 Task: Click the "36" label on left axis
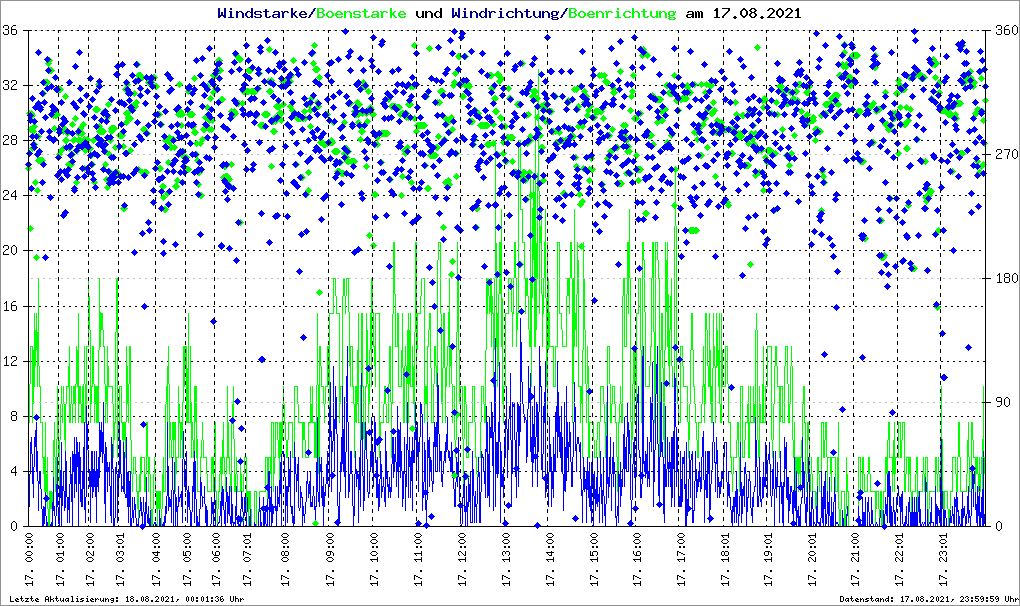pyautogui.click(x=11, y=31)
